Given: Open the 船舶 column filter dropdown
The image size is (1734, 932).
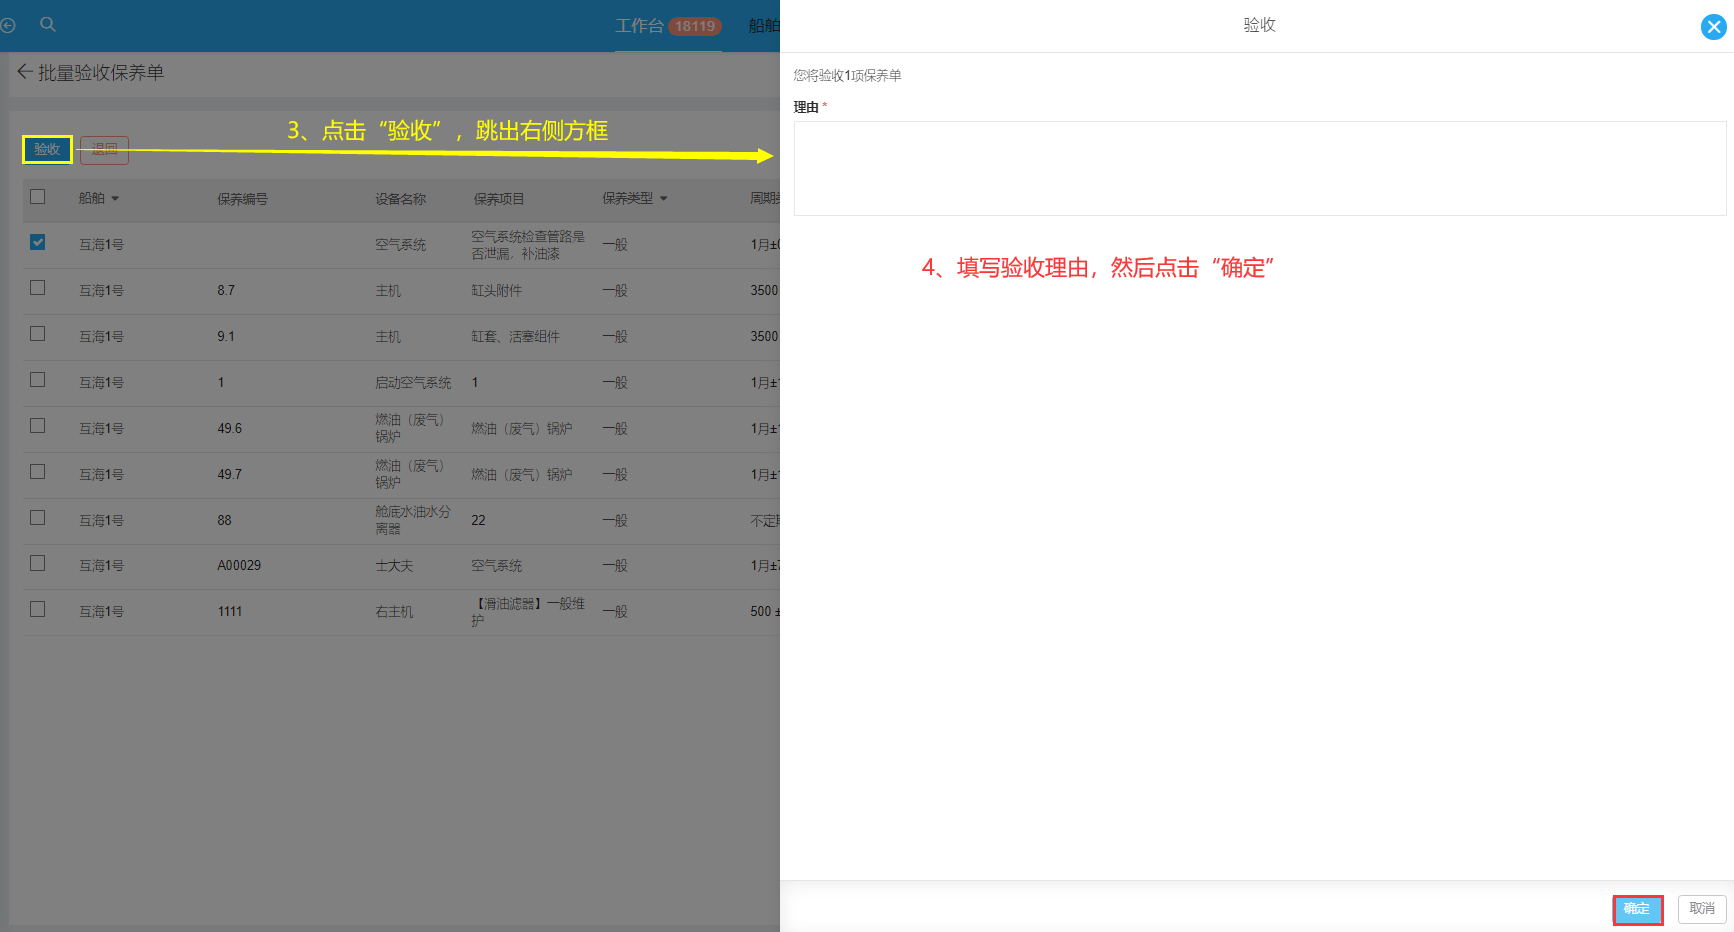Looking at the screenshot, I should point(115,199).
